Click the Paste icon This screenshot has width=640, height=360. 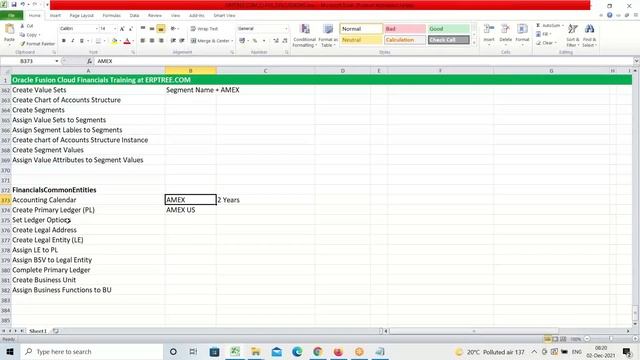point(9,29)
